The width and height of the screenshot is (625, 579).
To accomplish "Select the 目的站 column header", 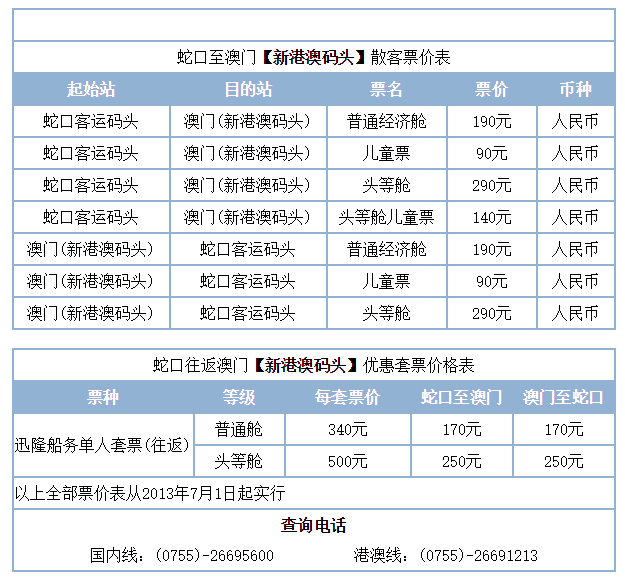I will 248,89.
